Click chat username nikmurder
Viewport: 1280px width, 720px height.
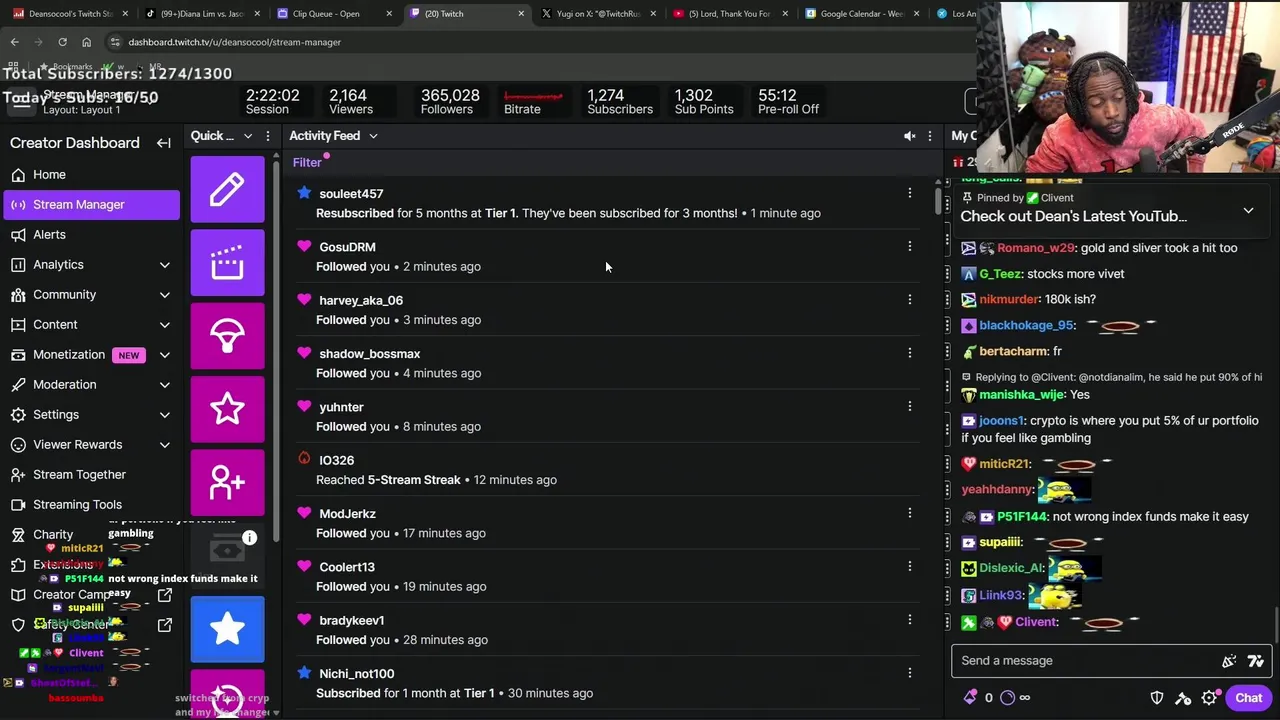[1009, 299]
